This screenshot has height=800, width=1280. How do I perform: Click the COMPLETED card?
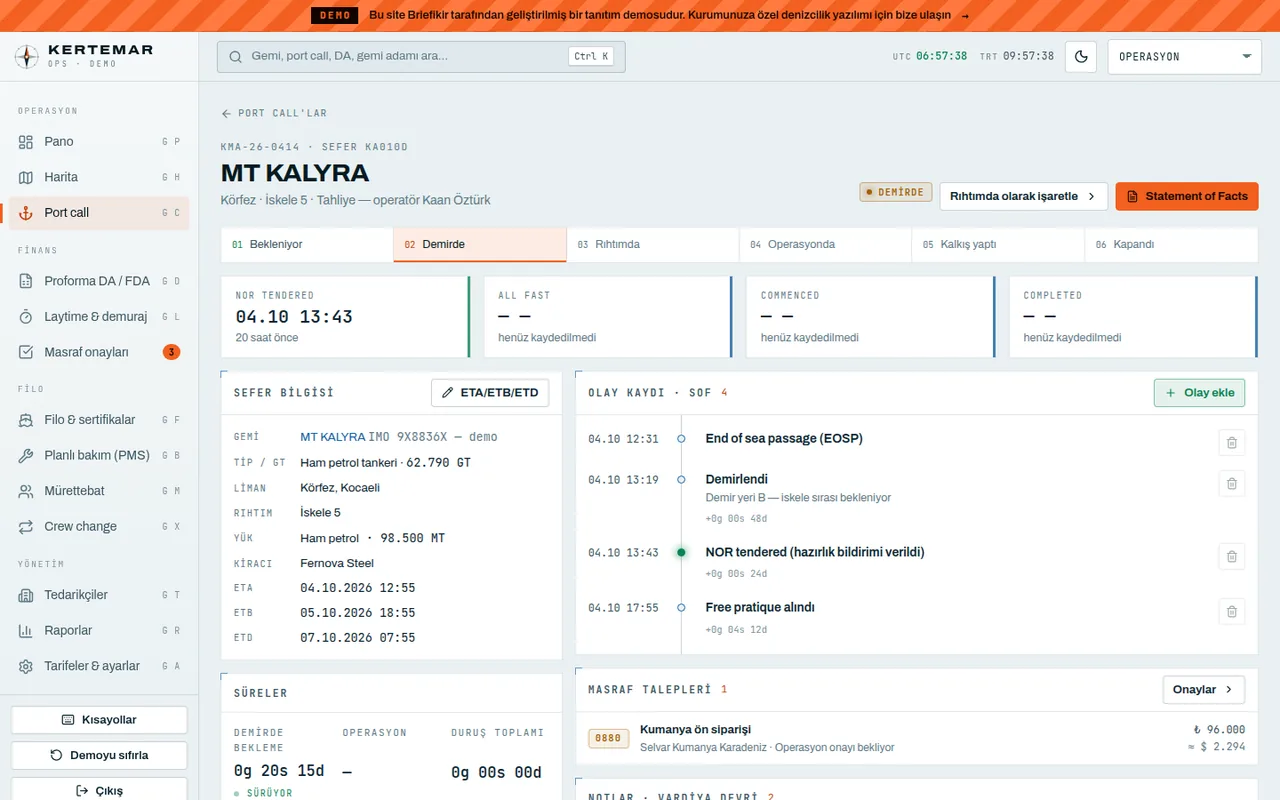[1133, 317]
